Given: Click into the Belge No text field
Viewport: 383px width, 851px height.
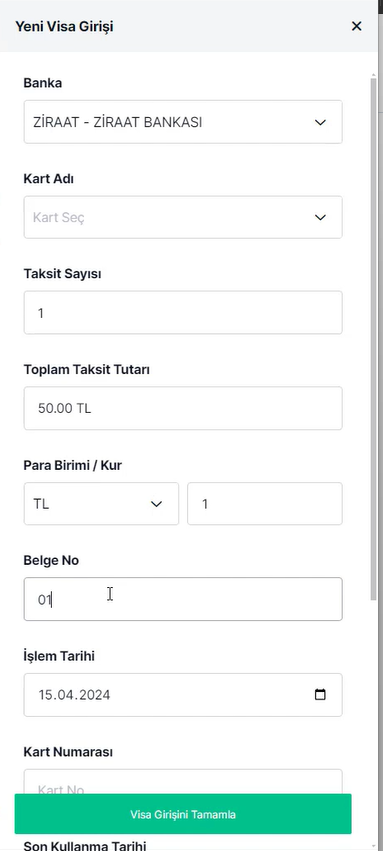Looking at the screenshot, I should [183, 599].
